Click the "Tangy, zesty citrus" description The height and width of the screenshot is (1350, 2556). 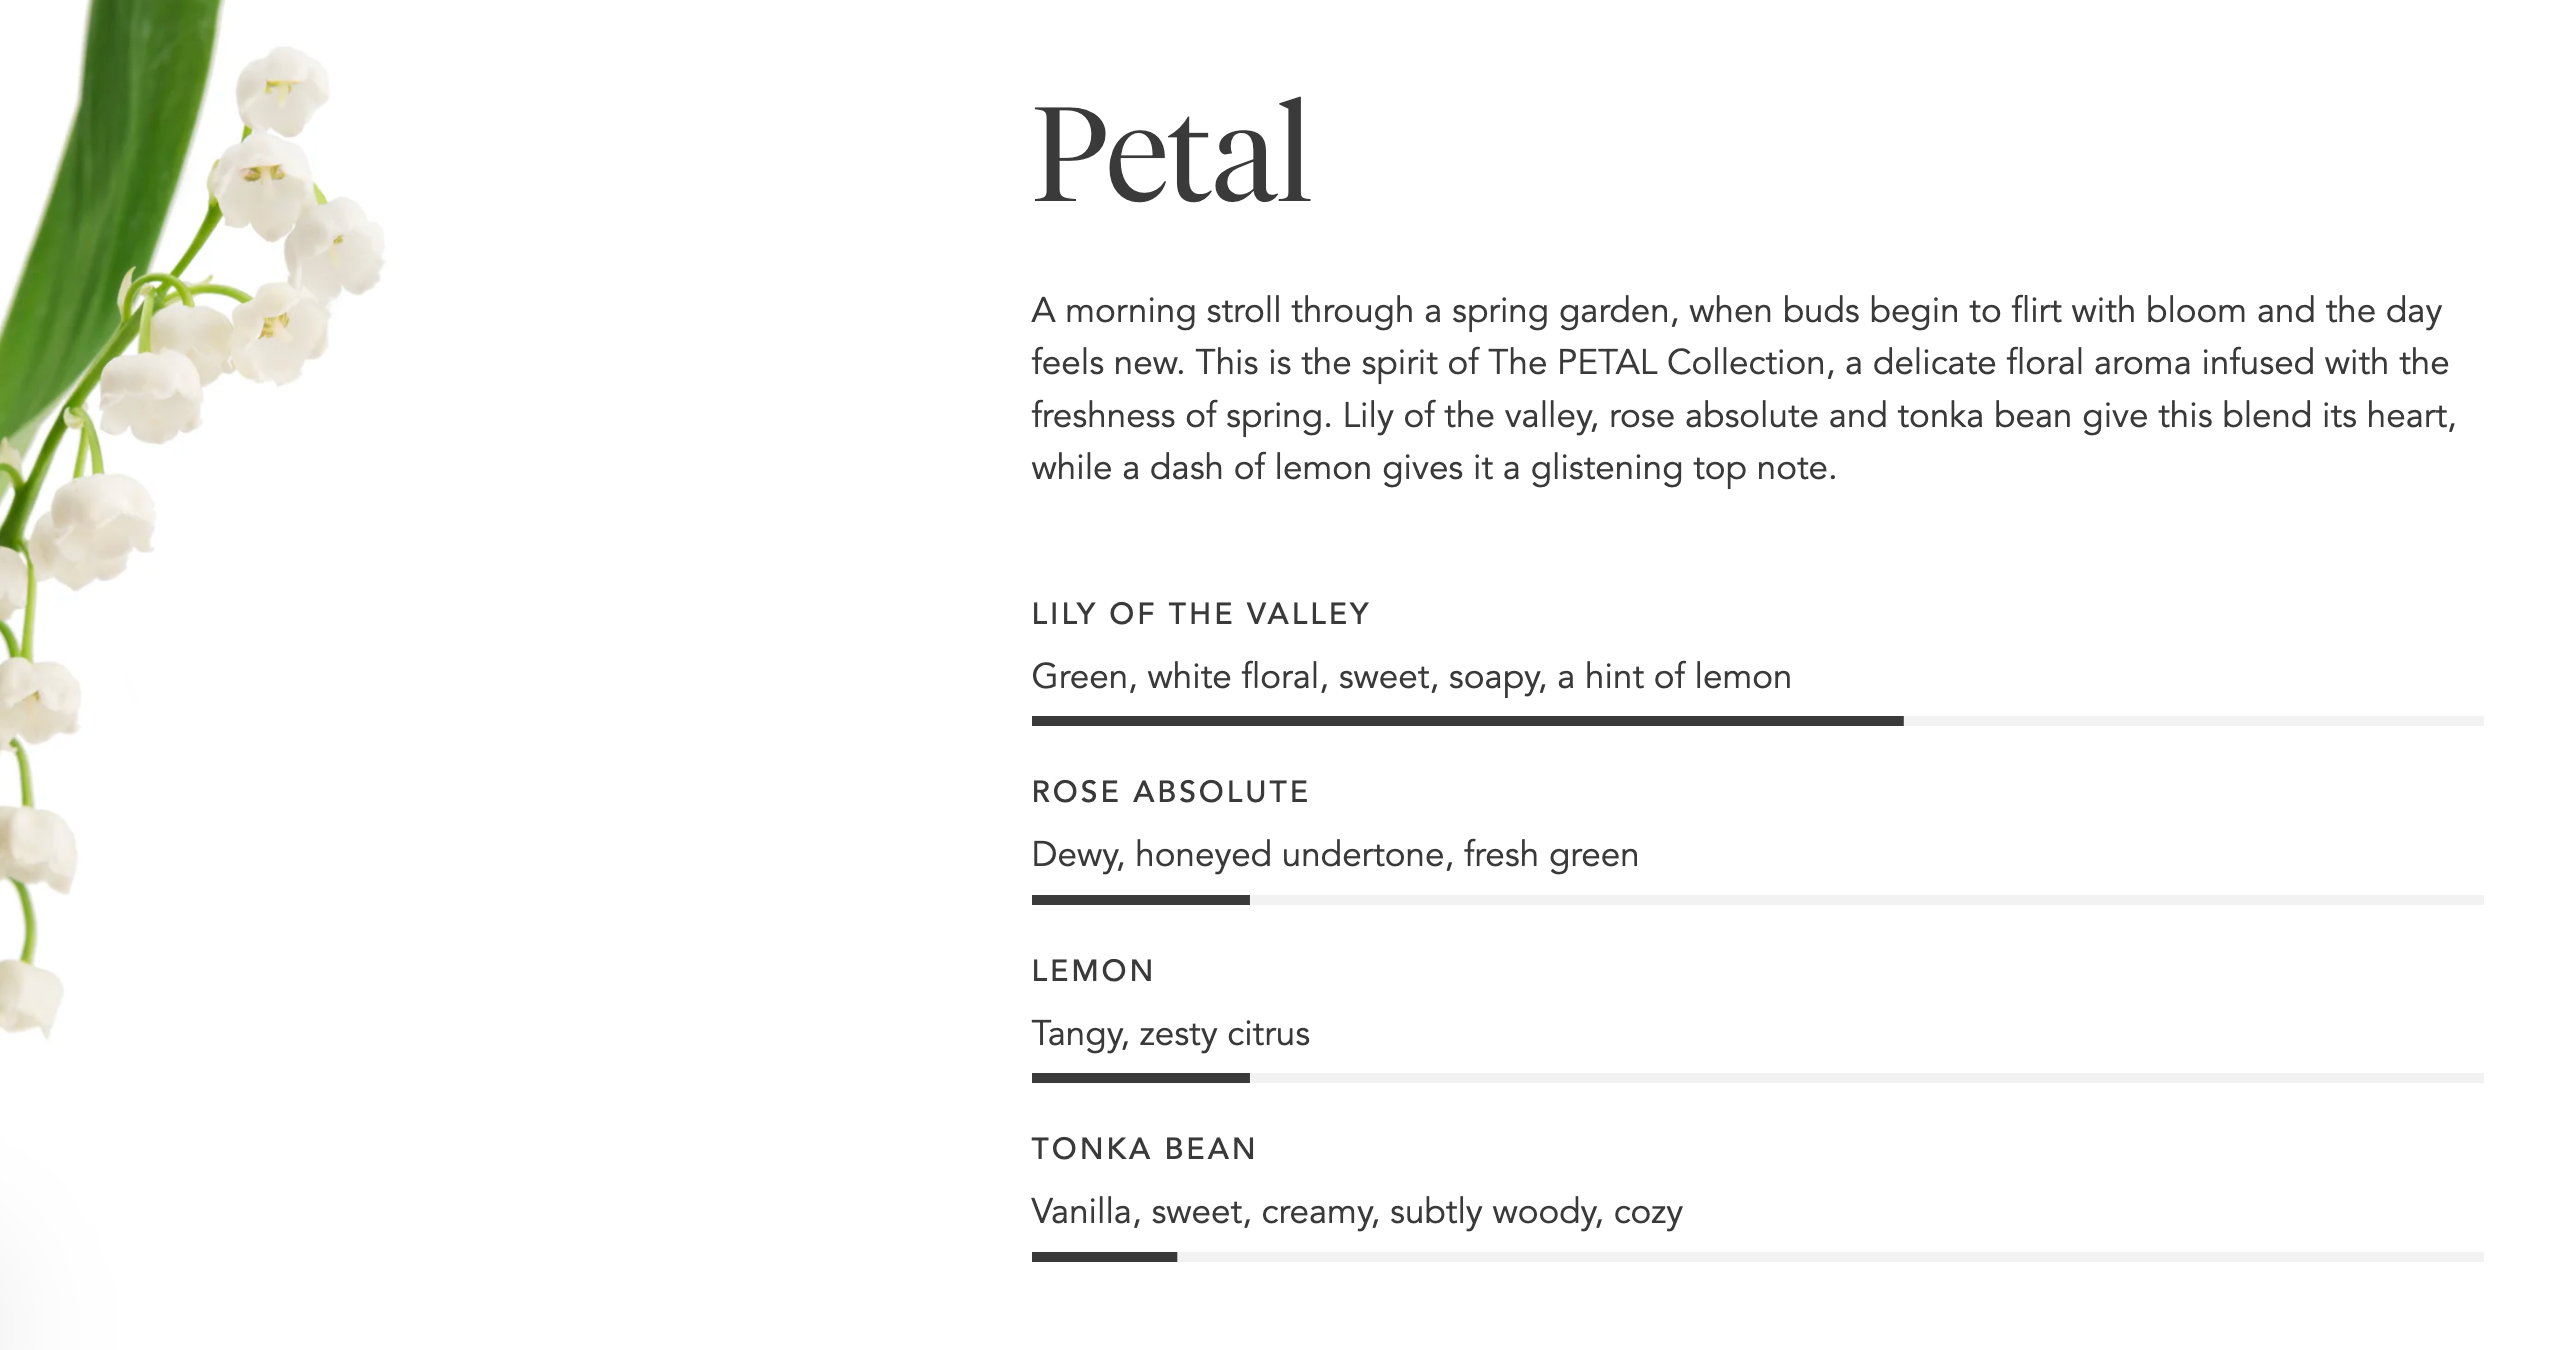coord(1170,1033)
